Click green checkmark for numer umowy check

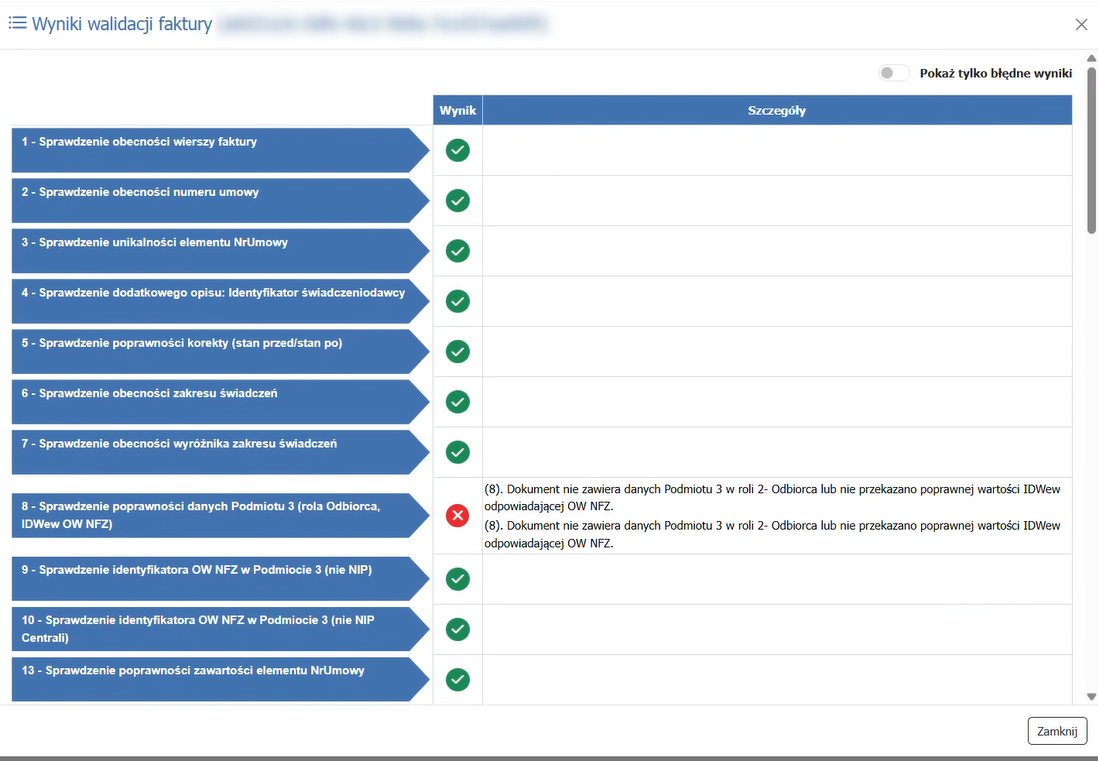(x=457, y=200)
